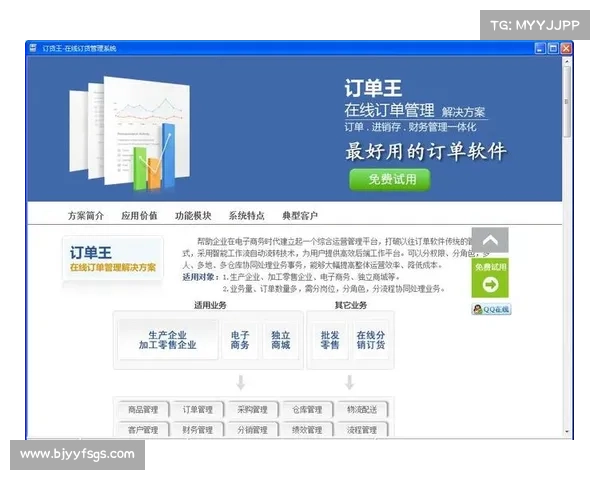Click the 适用业务 heading
This screenshot has width=600, height=480.
point(210,305)
